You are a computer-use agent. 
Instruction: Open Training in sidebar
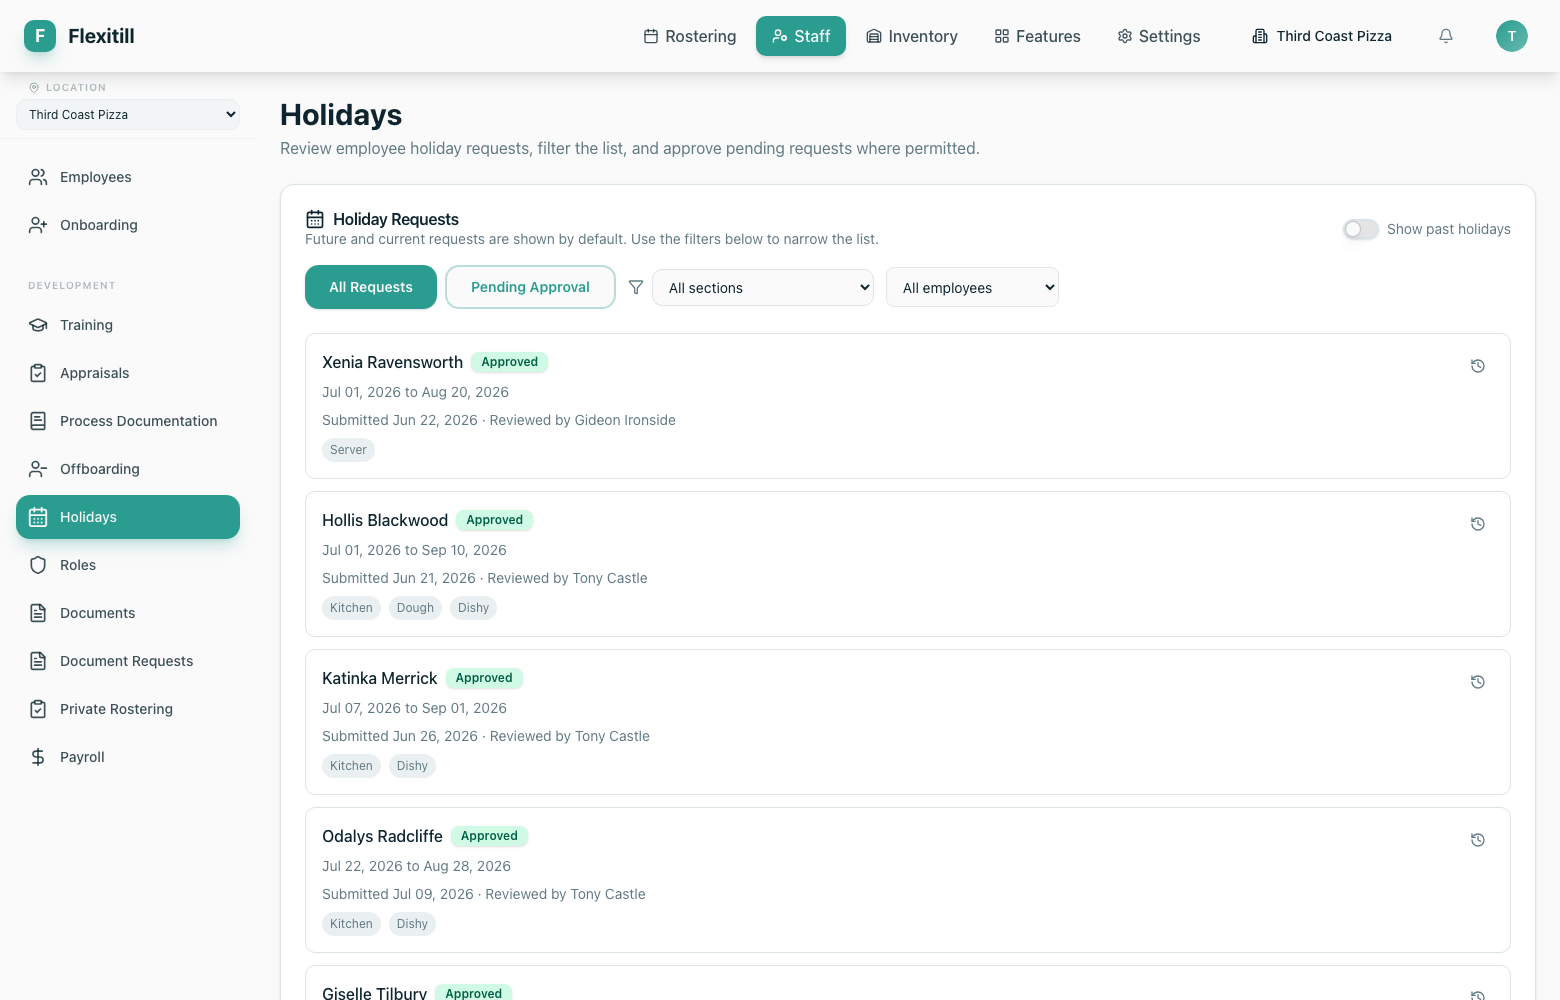pyautogui.click(x=128, y=325)
